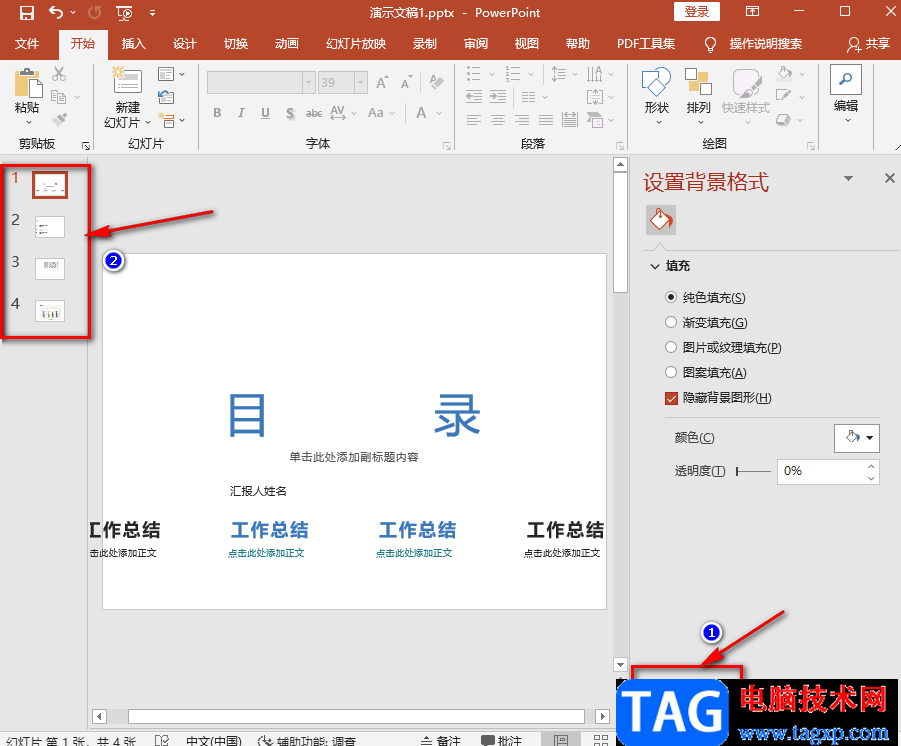Click the Save icon in title bar

[x=27, y=13]
